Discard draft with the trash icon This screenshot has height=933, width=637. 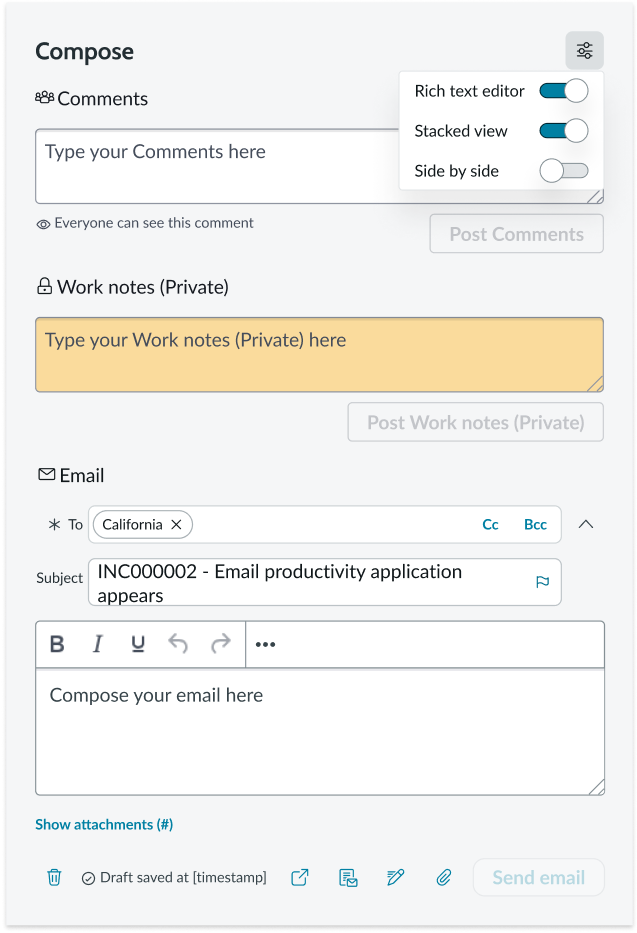pos(54,877)
